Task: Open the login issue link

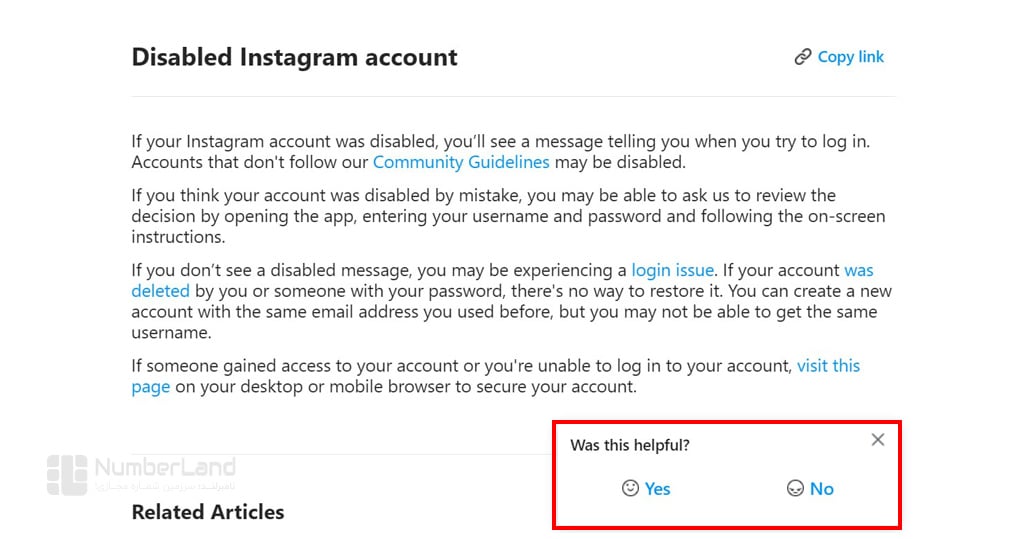Action: tap(673, 270)
